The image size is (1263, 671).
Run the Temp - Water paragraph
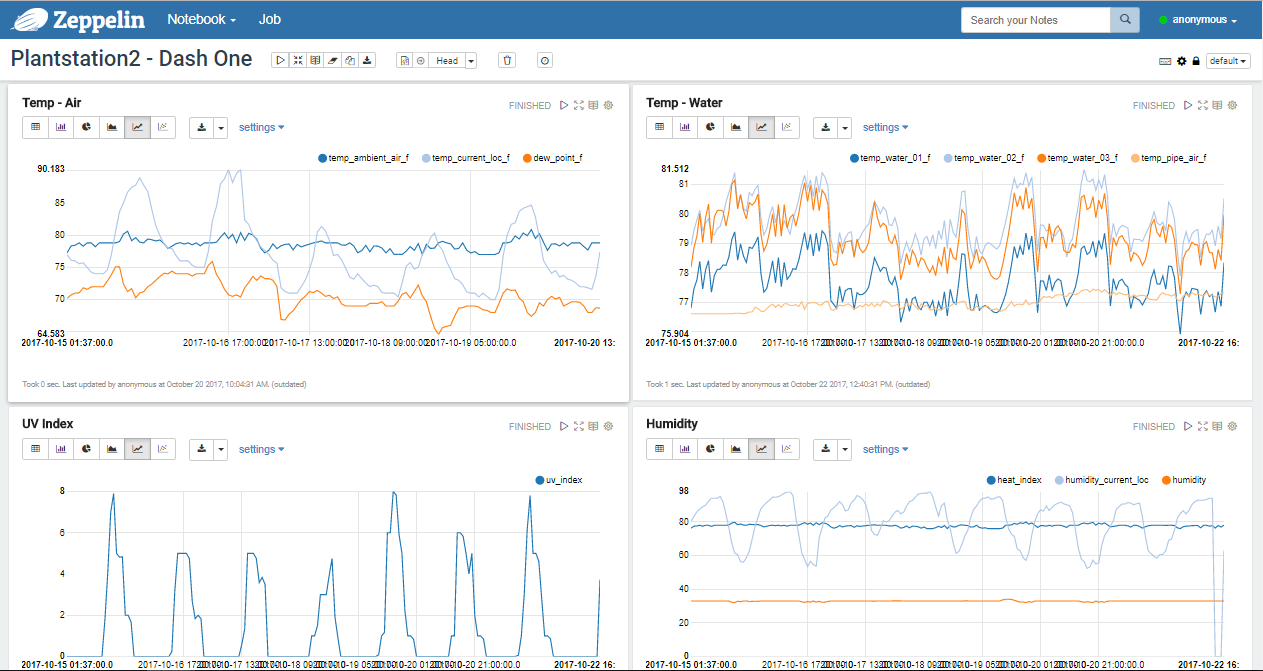(1188, 105)
